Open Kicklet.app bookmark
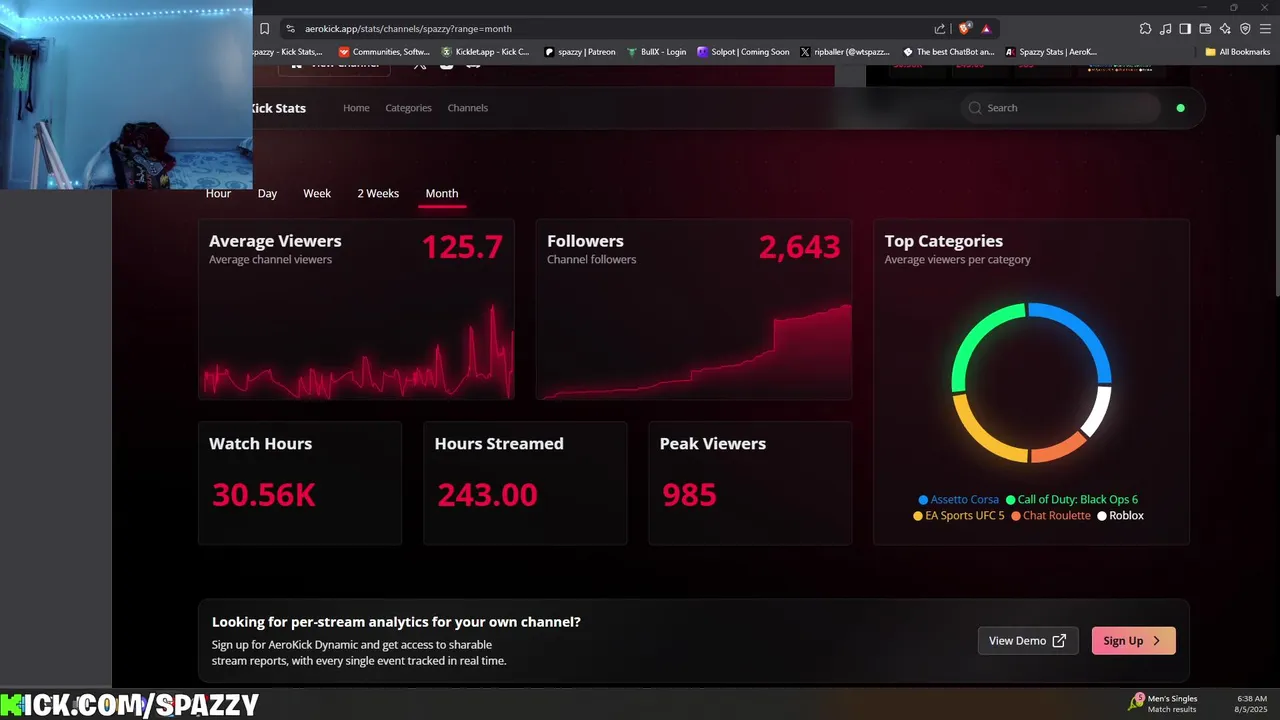The width and height of the screenshot is (1280, 720). tap(485, 52)
